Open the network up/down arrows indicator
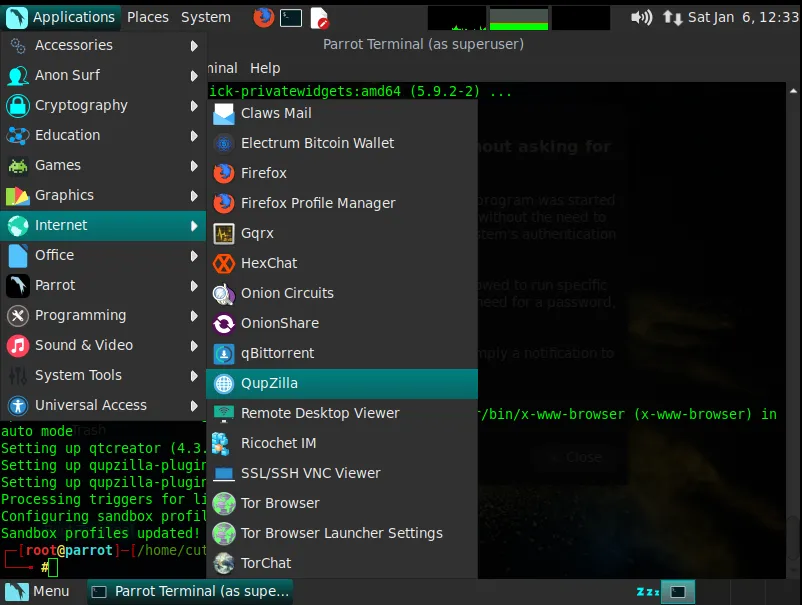802x605 pixels. pos(672,18)
